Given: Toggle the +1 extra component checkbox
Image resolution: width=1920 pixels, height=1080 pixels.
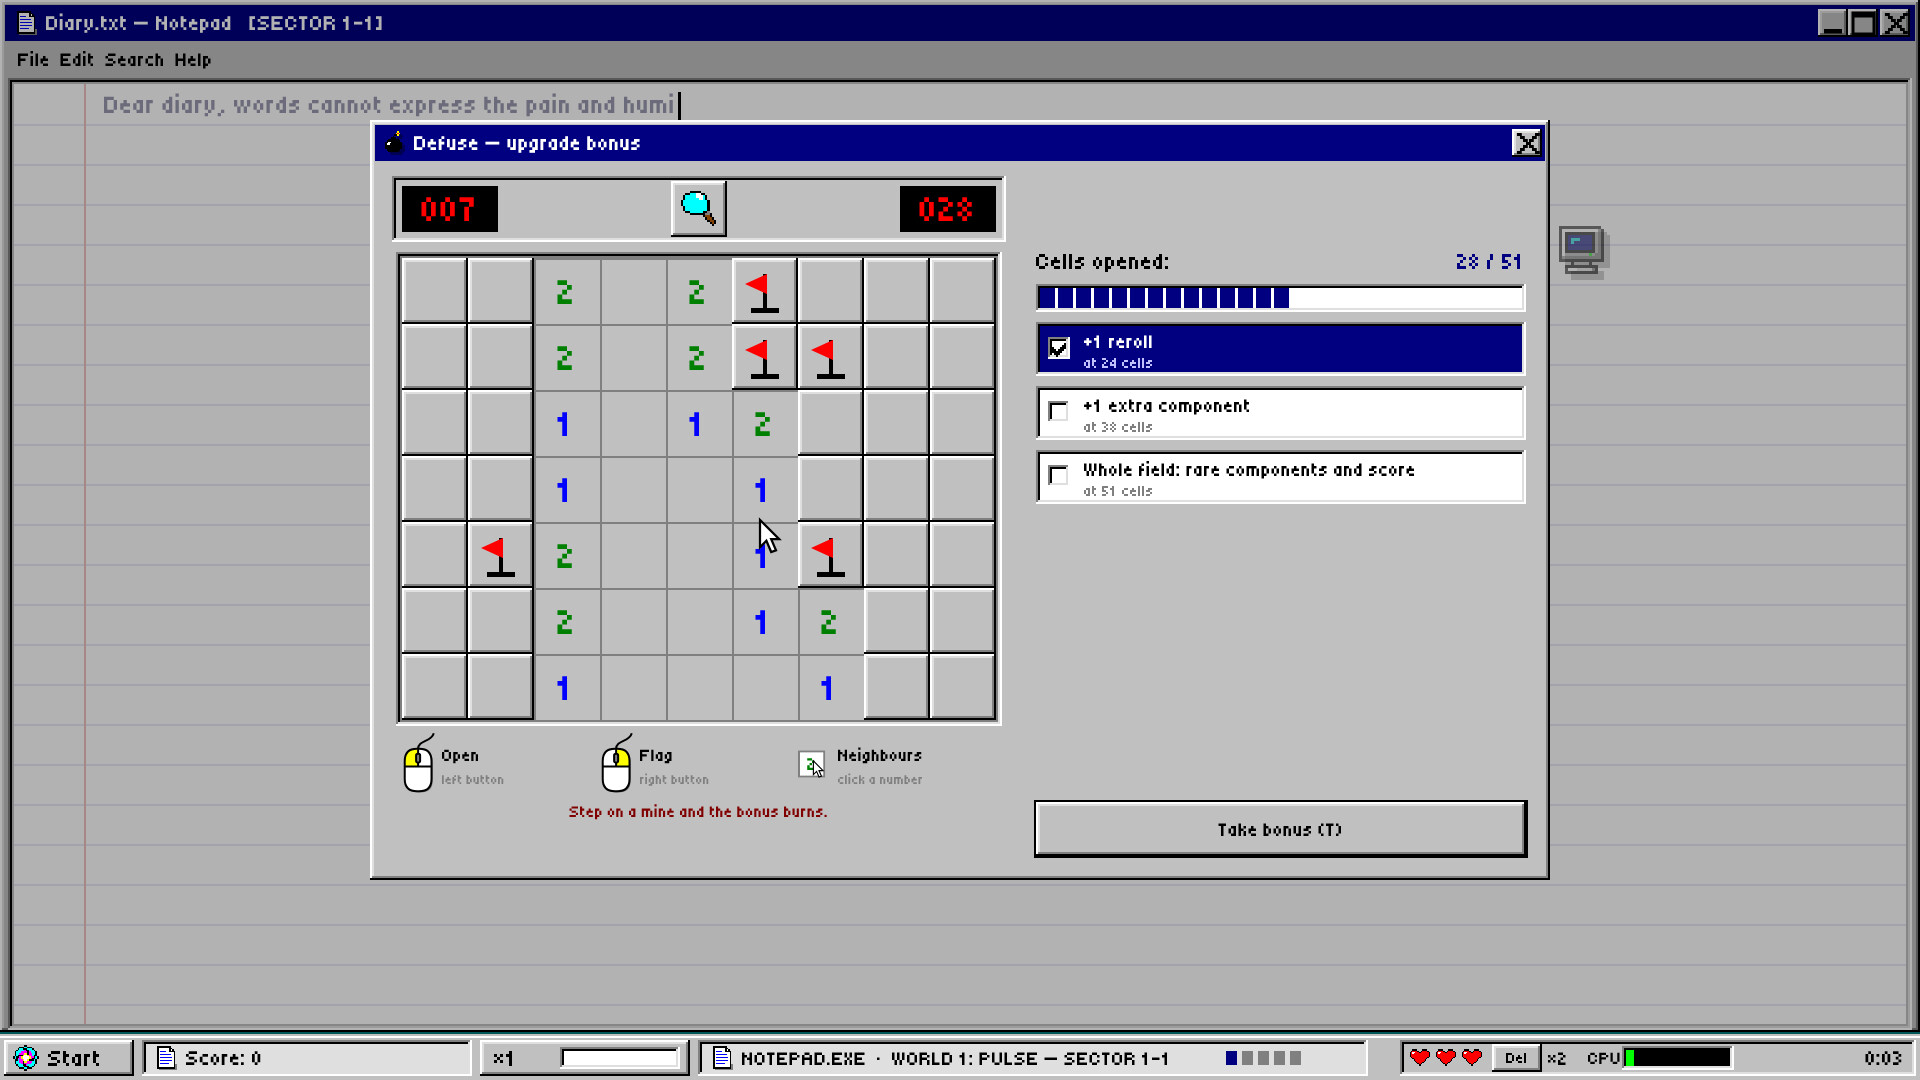Looking at the screenshot, I should pos(1058,411).
